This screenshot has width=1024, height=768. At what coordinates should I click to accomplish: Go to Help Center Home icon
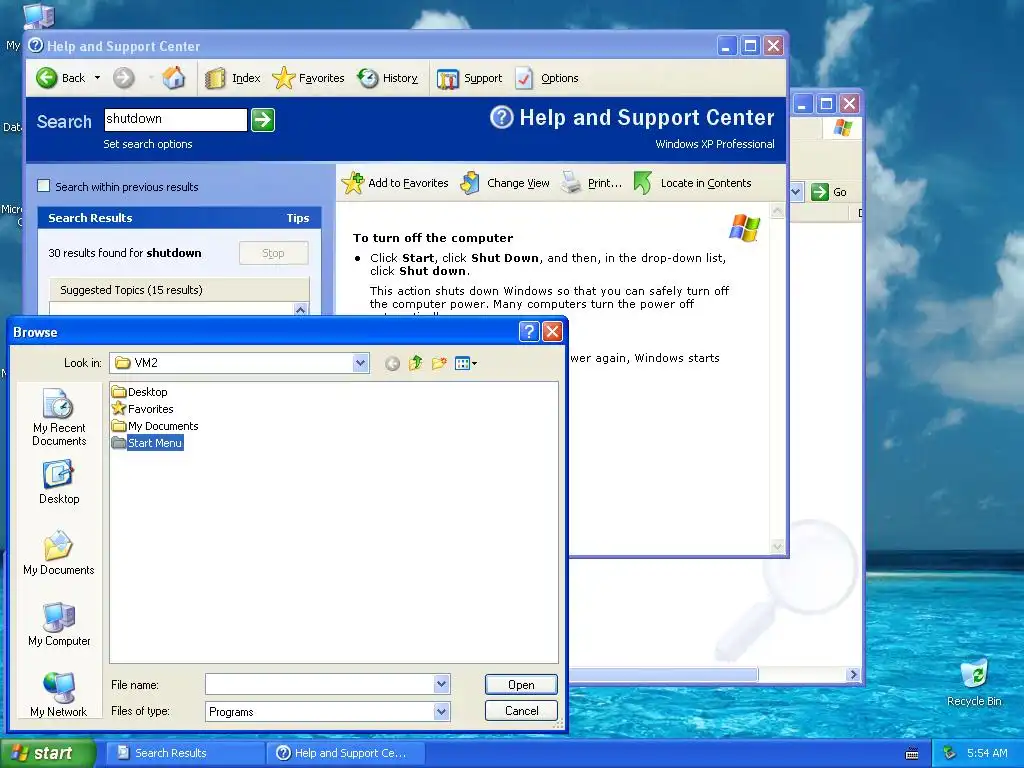point(174,78)
